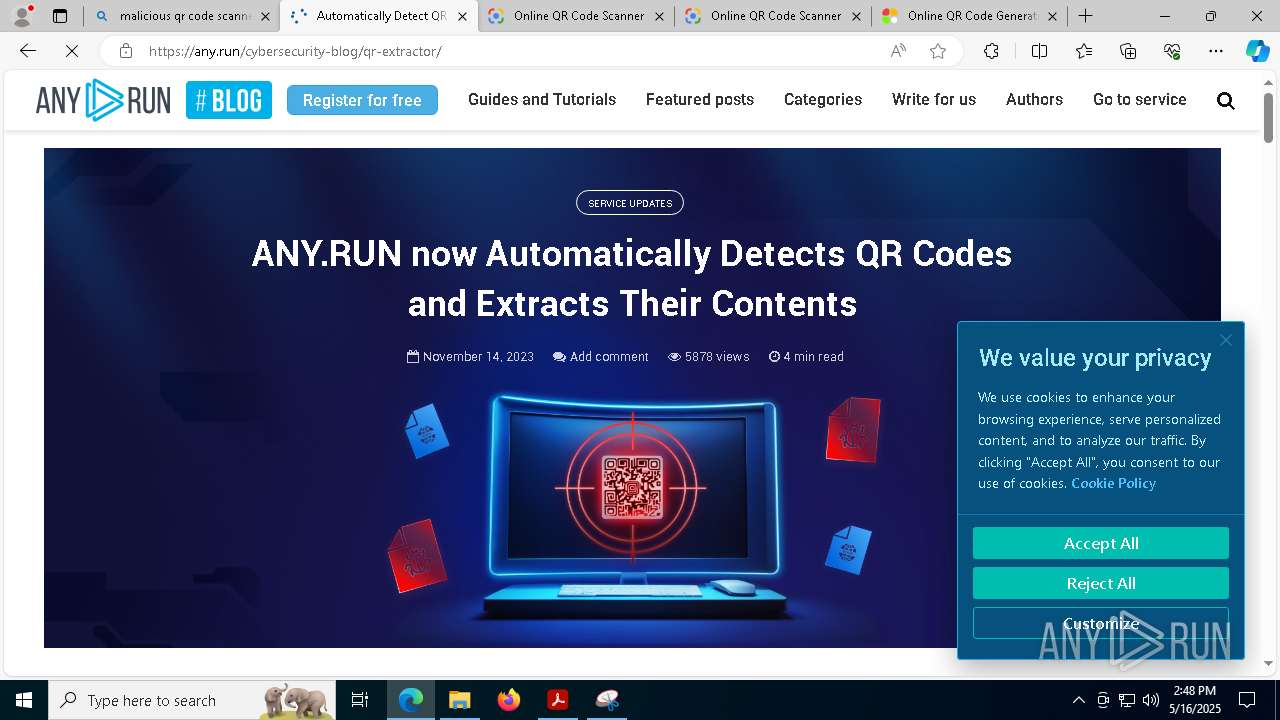Open the browser profile avatar
This screenshot has width=1280, height=720.
(22, 16)
